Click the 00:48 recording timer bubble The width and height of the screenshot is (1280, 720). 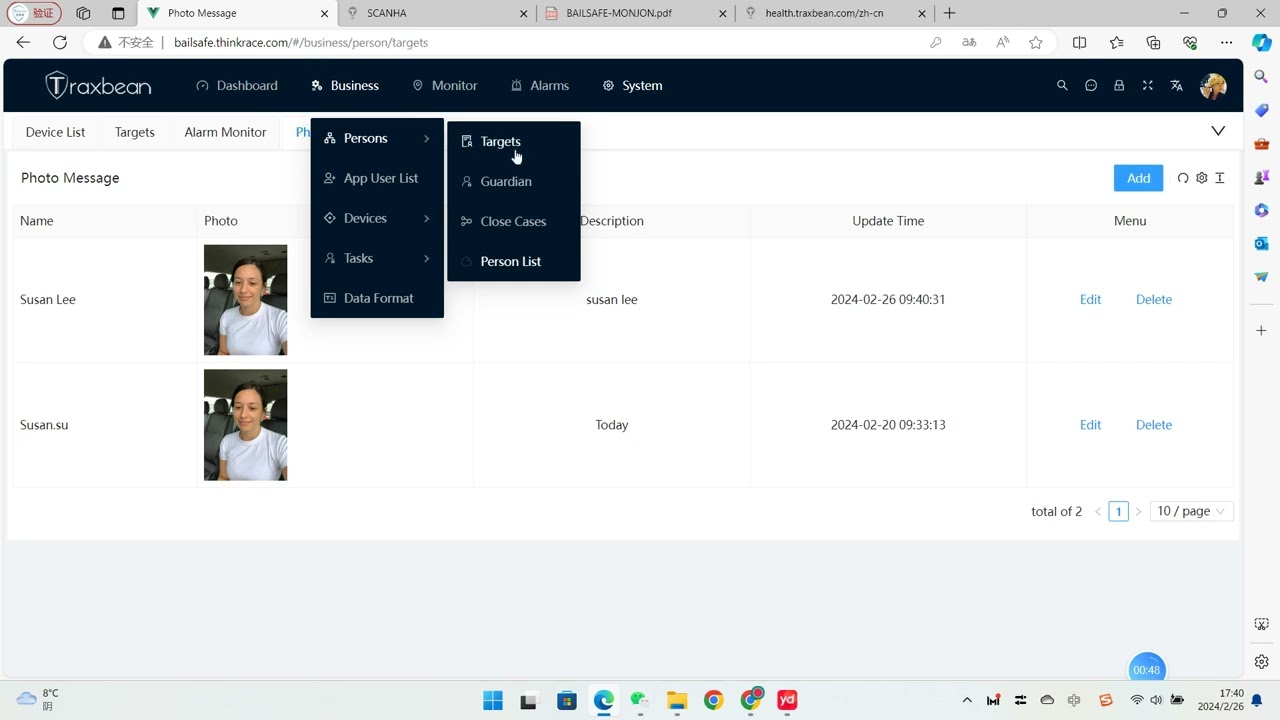1146,669
